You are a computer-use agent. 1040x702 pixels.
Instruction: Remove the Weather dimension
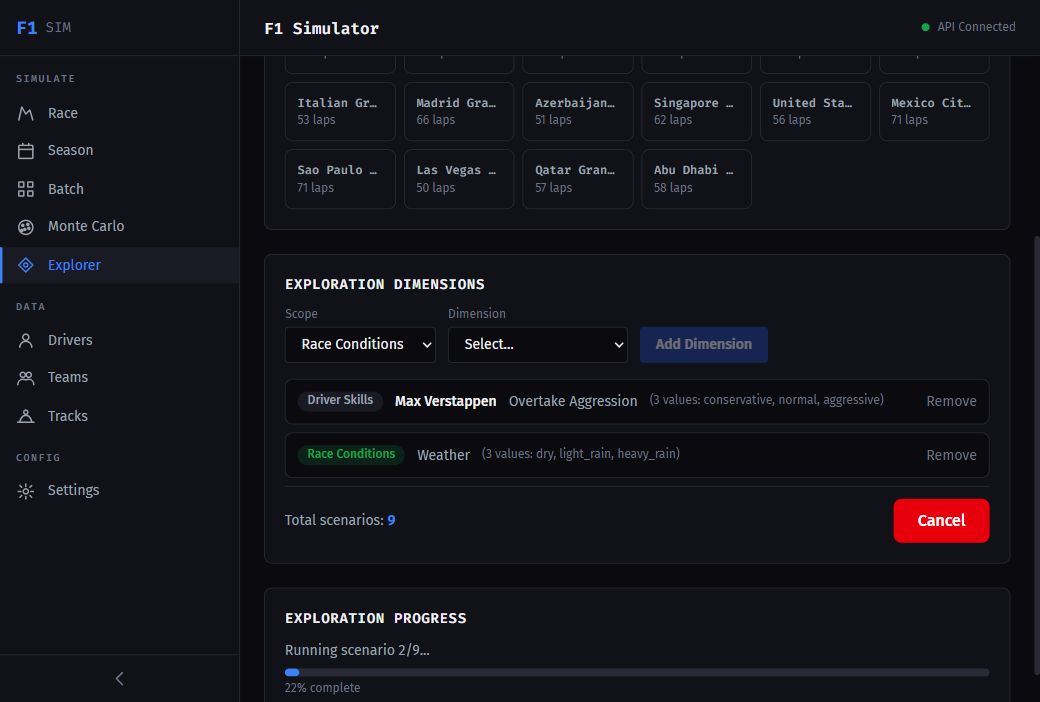[x=951, y=455]
